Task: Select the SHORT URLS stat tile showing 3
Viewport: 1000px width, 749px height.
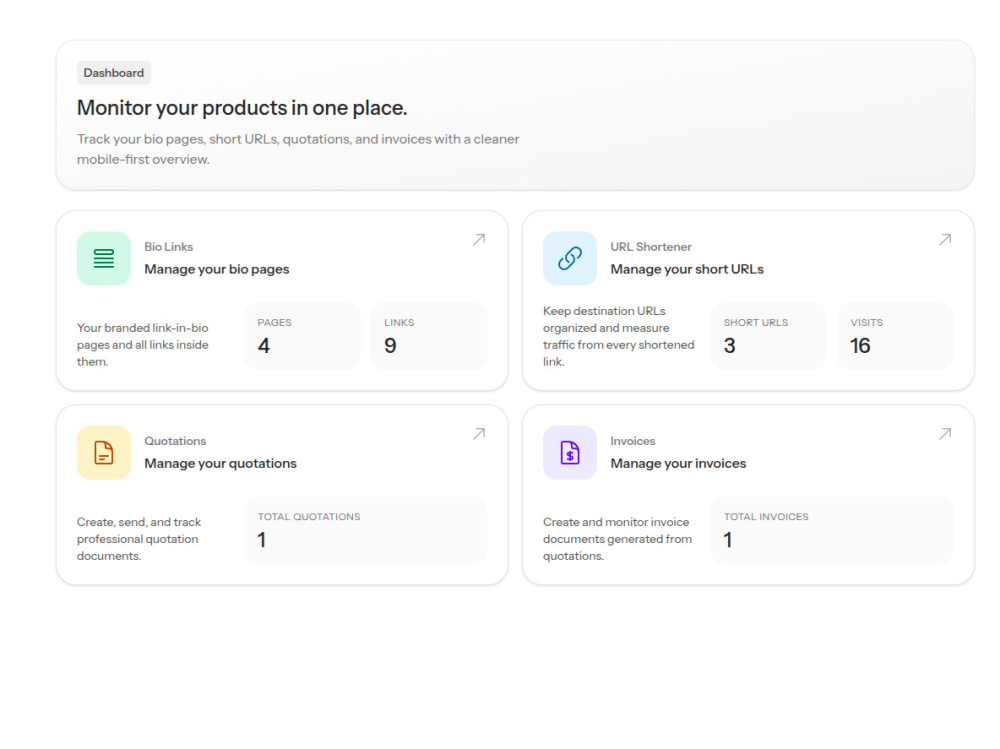Action: (768, 336)
